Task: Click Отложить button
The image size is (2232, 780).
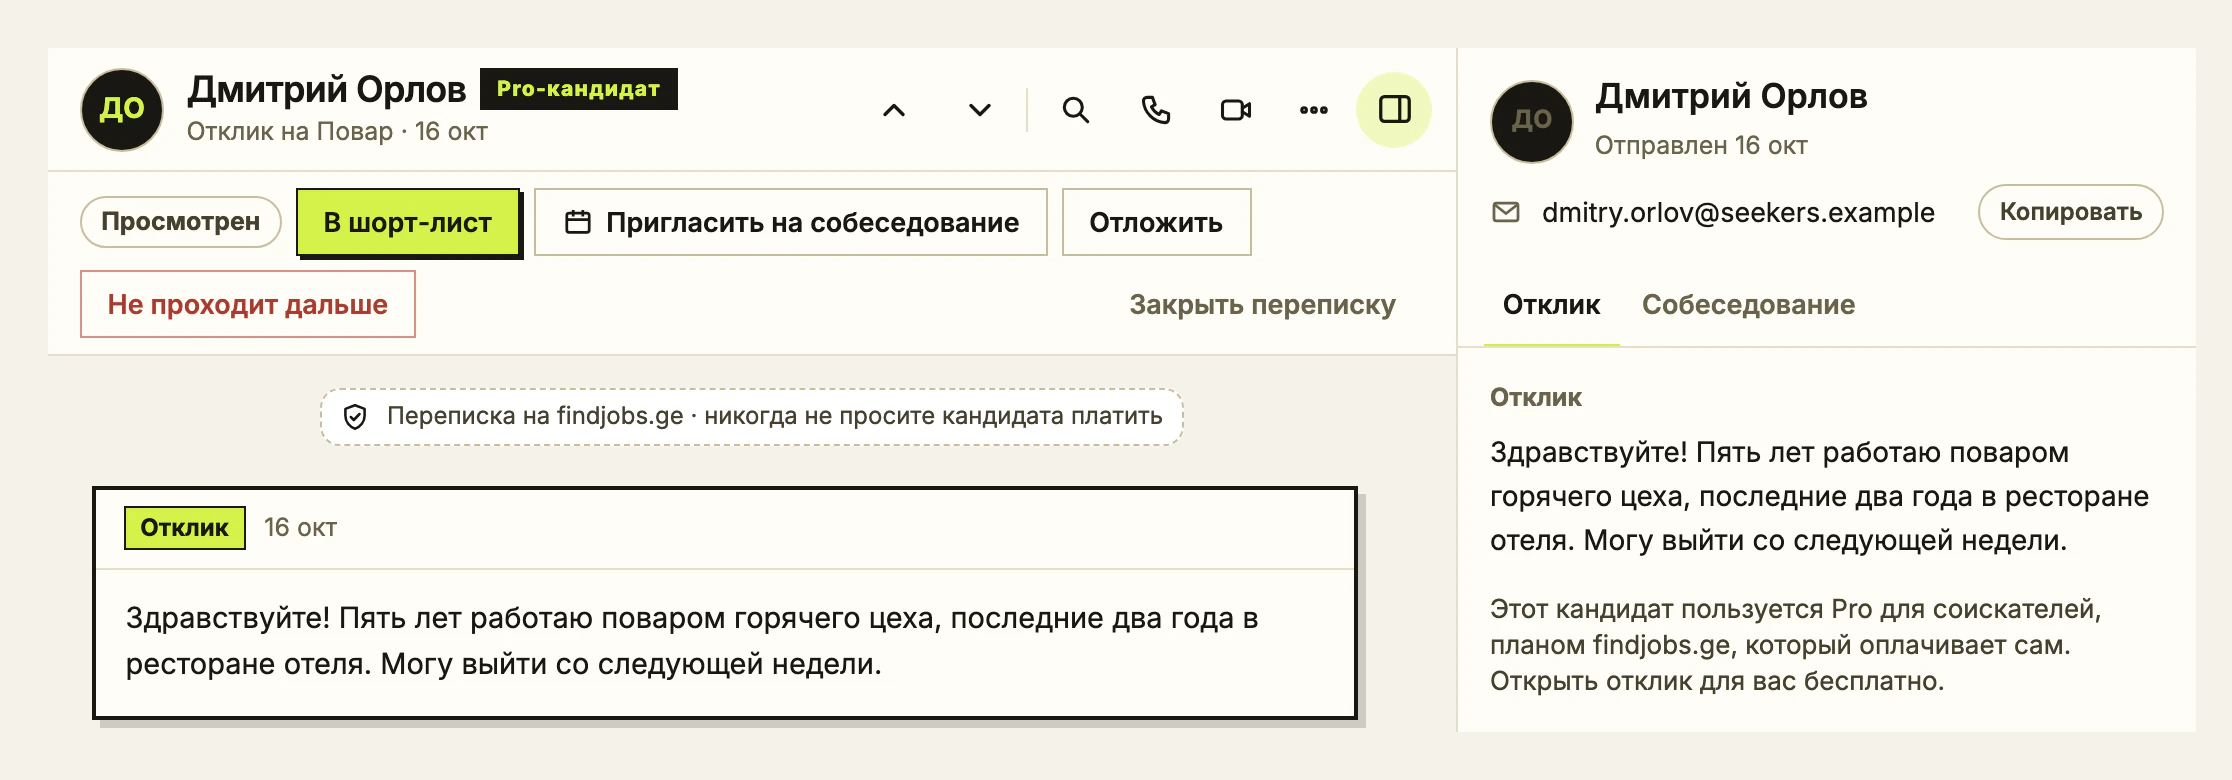Action: tap(1157, 222)
